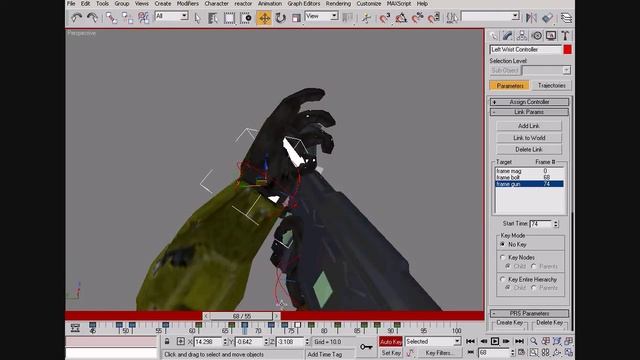Toggle the Percent Snap icon

(x=417, y=18)
